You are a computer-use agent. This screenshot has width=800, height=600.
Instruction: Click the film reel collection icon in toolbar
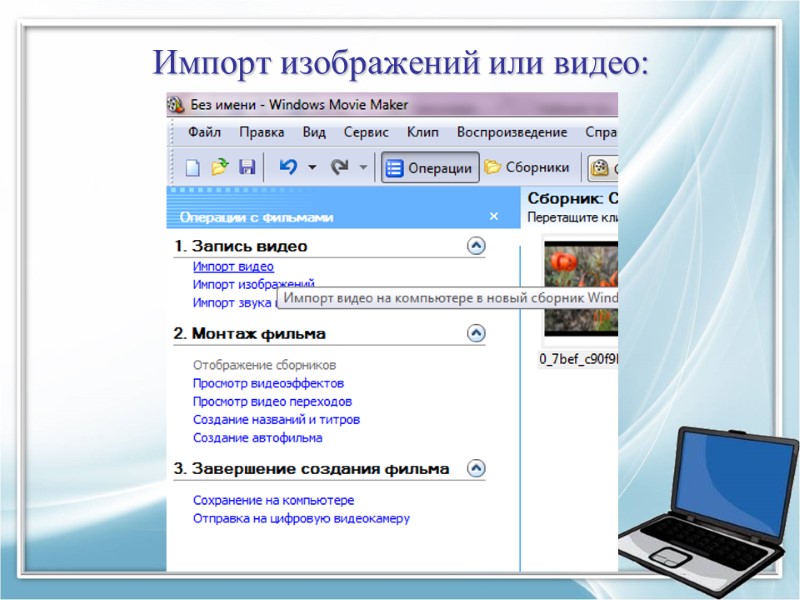(600, 168)
